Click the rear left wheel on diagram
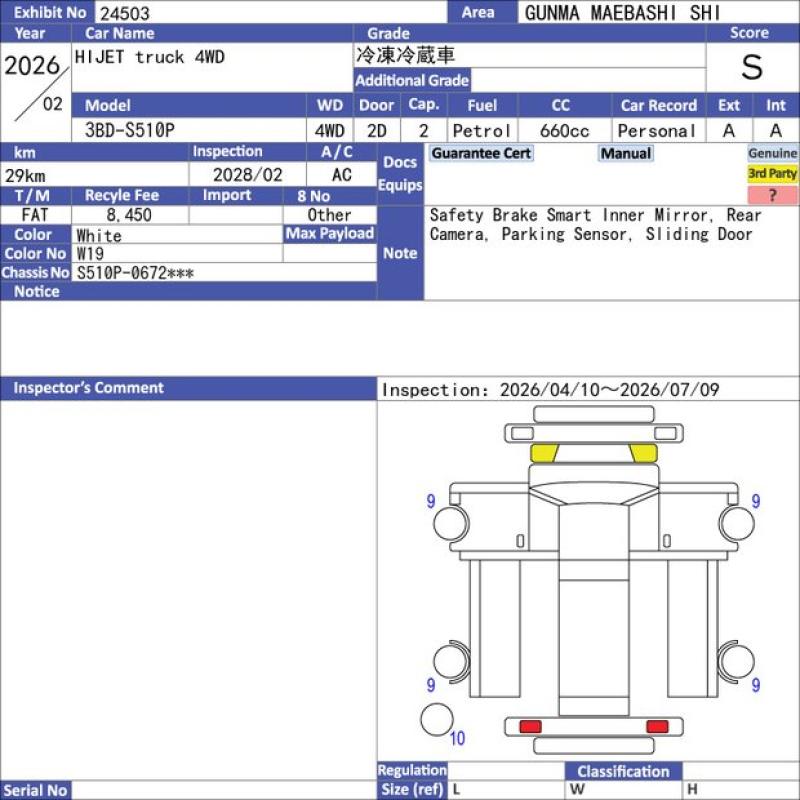The height and width of the screenshot is (800, 800). (451, 661)
